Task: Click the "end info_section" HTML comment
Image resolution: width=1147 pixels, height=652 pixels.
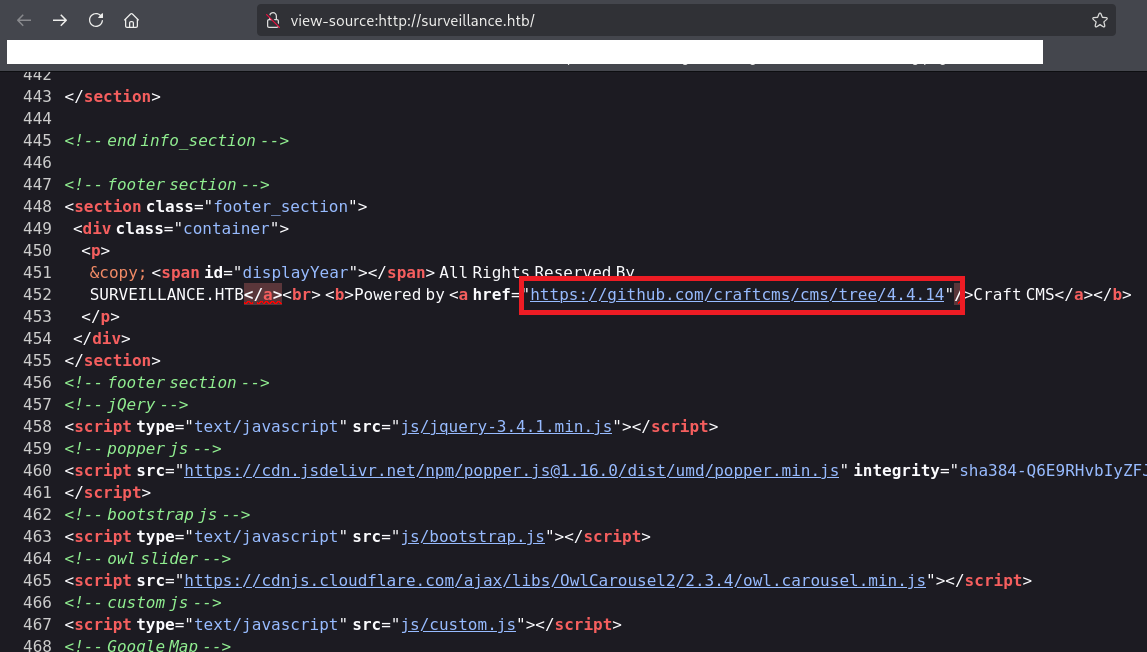Action: (176, 140)
